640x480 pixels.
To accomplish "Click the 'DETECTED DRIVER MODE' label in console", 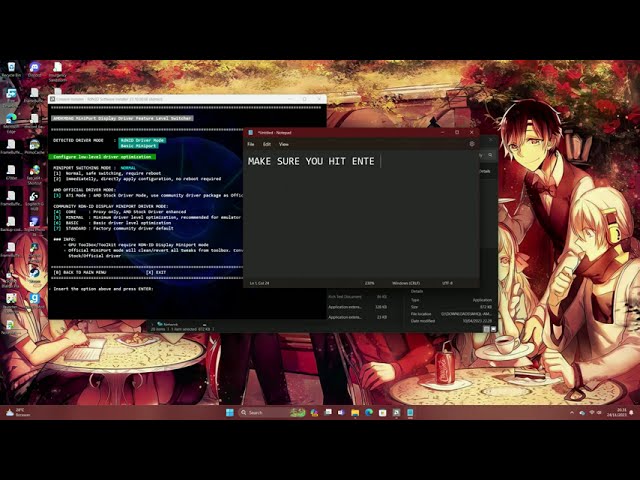I will coord(78,140).
